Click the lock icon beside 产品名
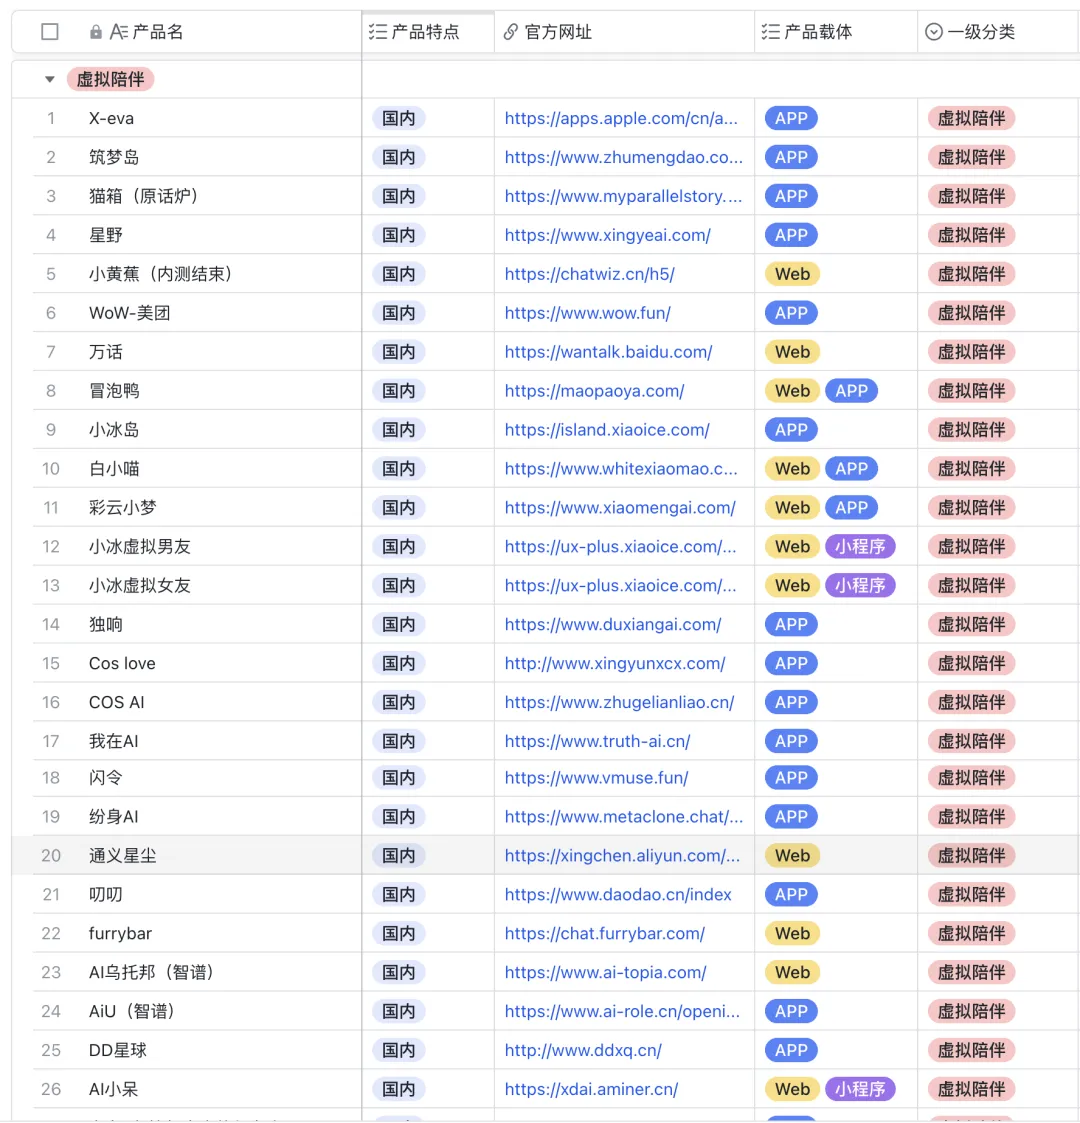 point(95,32)
